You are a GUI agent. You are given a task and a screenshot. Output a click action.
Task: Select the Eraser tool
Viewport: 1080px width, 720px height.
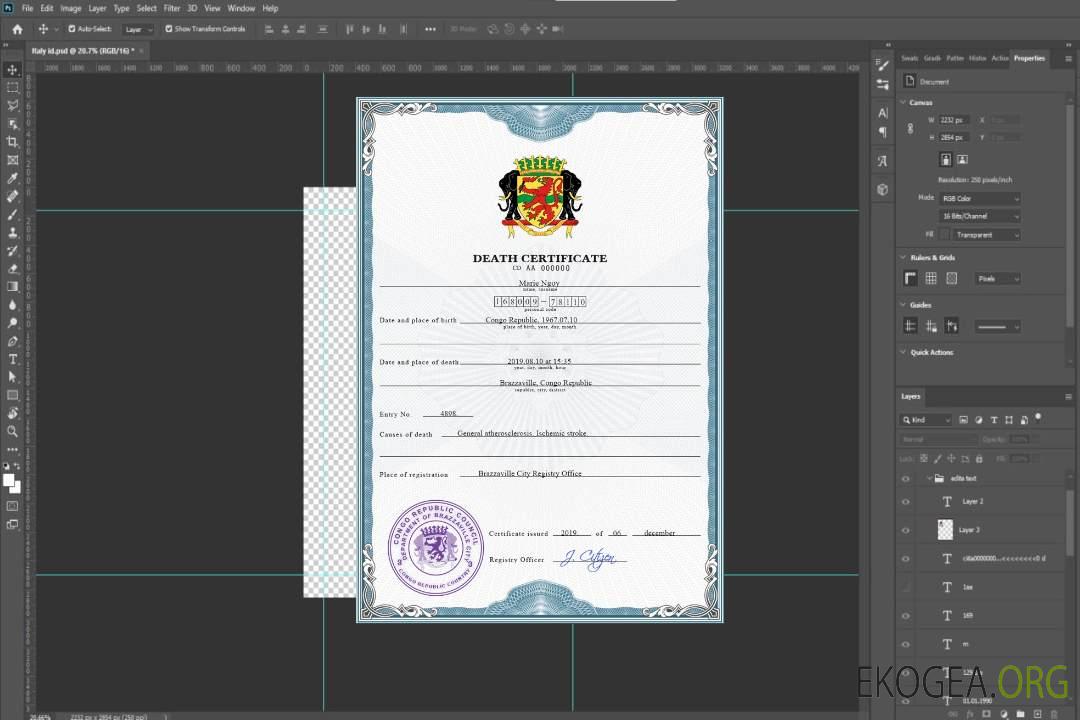[12, 269]
